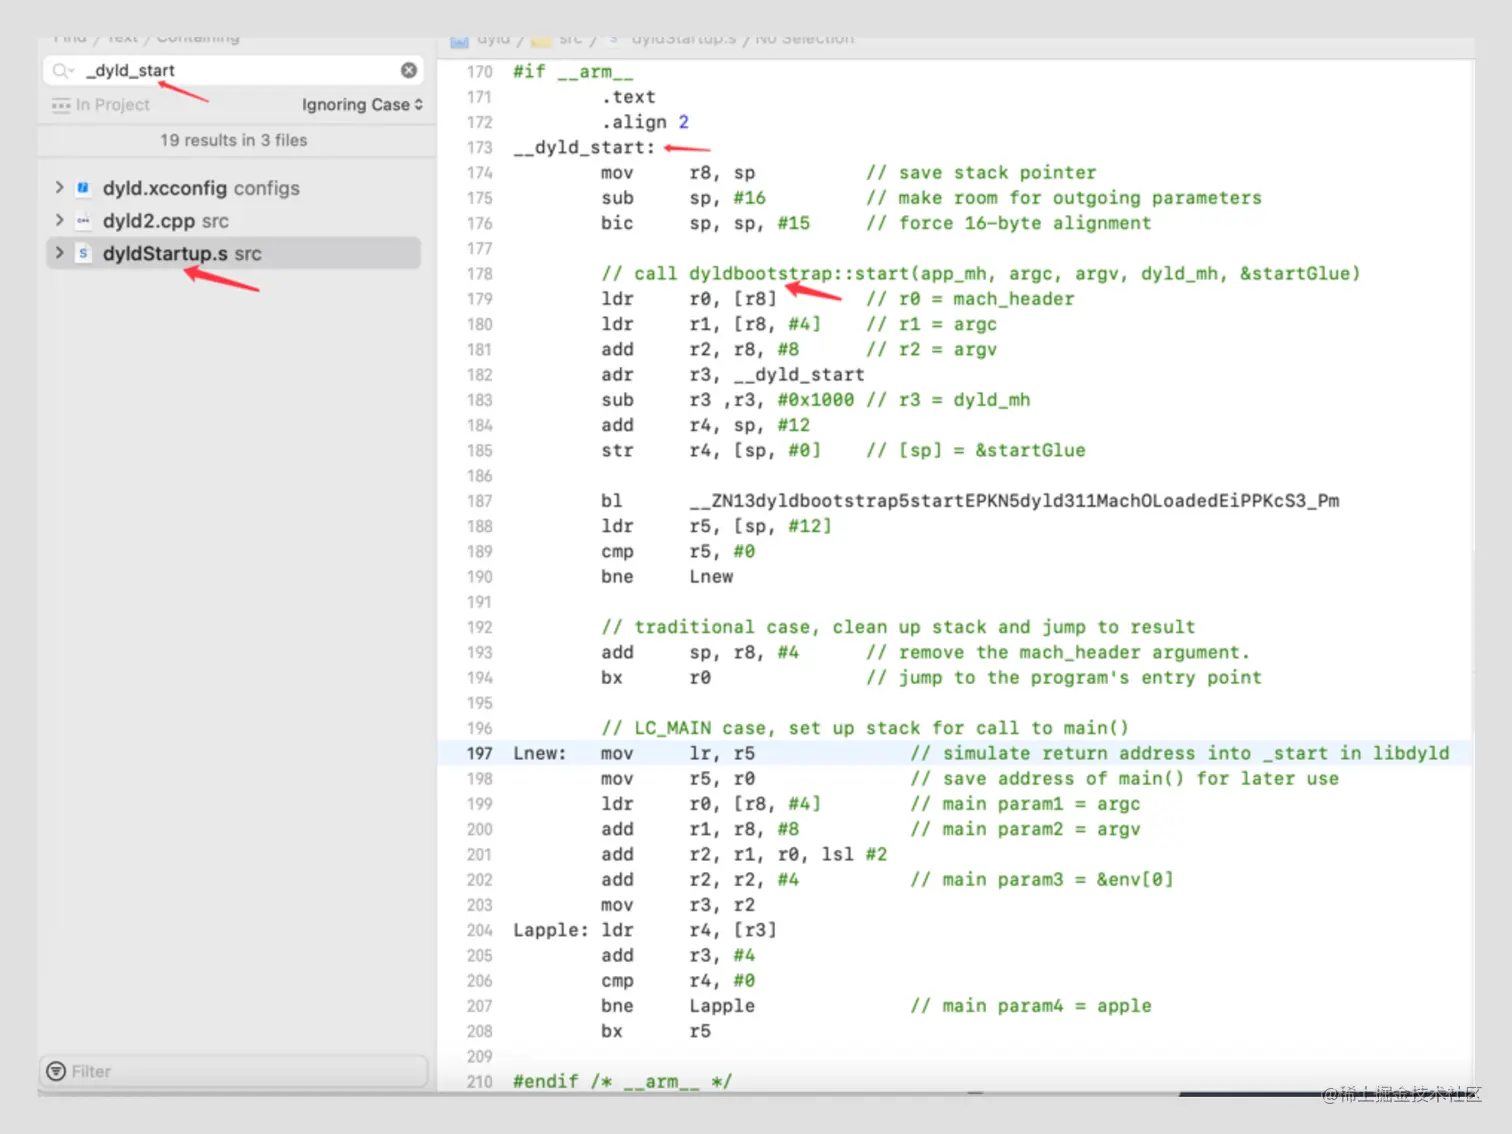Screen dimensions: 1512x1134
Task: Click the '.text' directive on line 171
Action: [628, 97]
